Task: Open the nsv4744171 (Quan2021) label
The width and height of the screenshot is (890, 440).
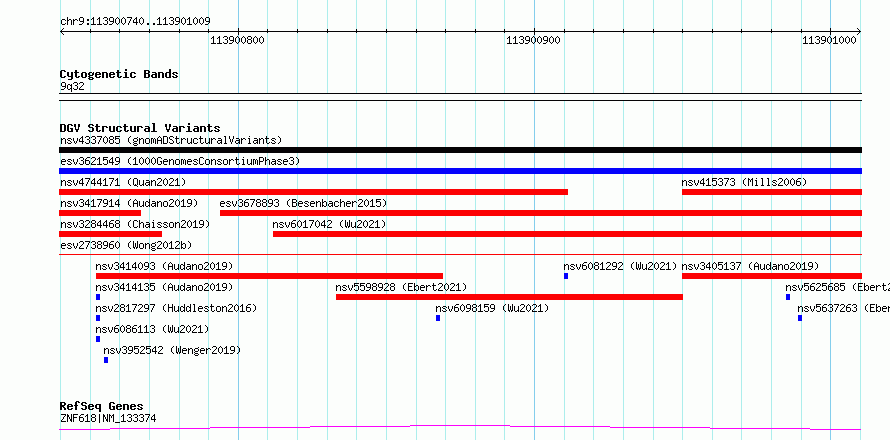Action: [x=123, y=182]
